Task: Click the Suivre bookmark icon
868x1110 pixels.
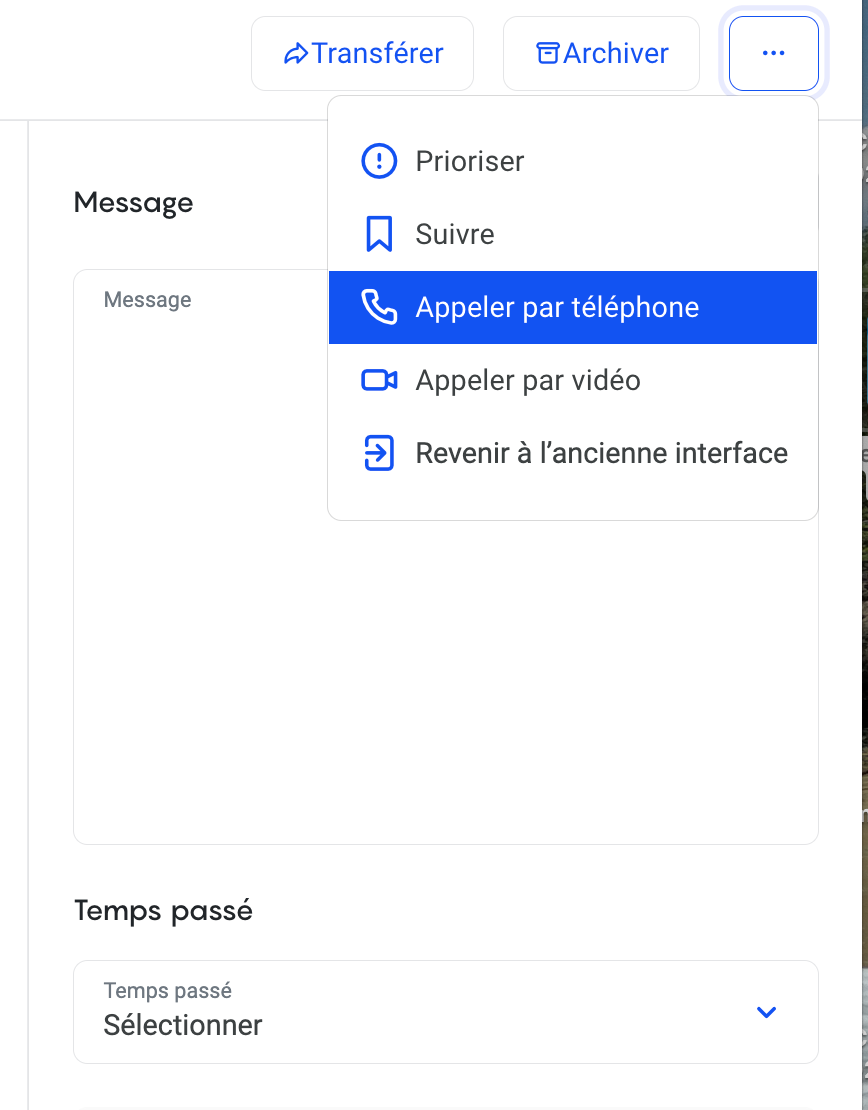Action: [x=379, y=235]
